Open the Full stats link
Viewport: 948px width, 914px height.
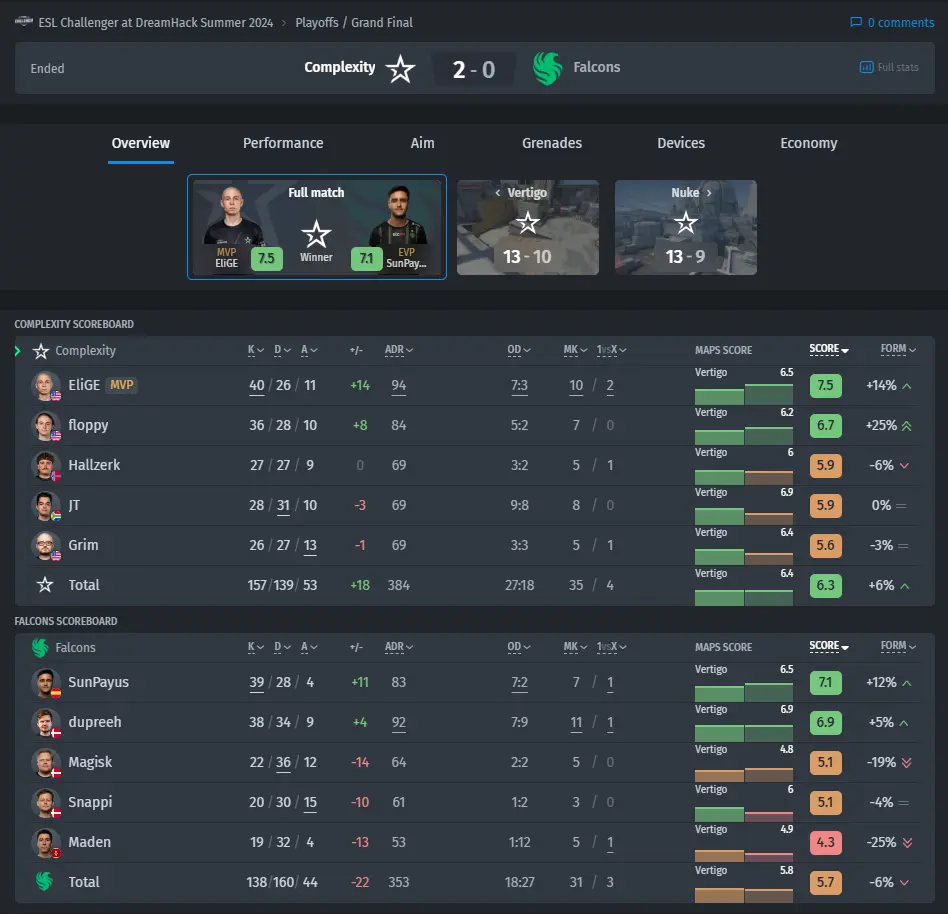889,67
